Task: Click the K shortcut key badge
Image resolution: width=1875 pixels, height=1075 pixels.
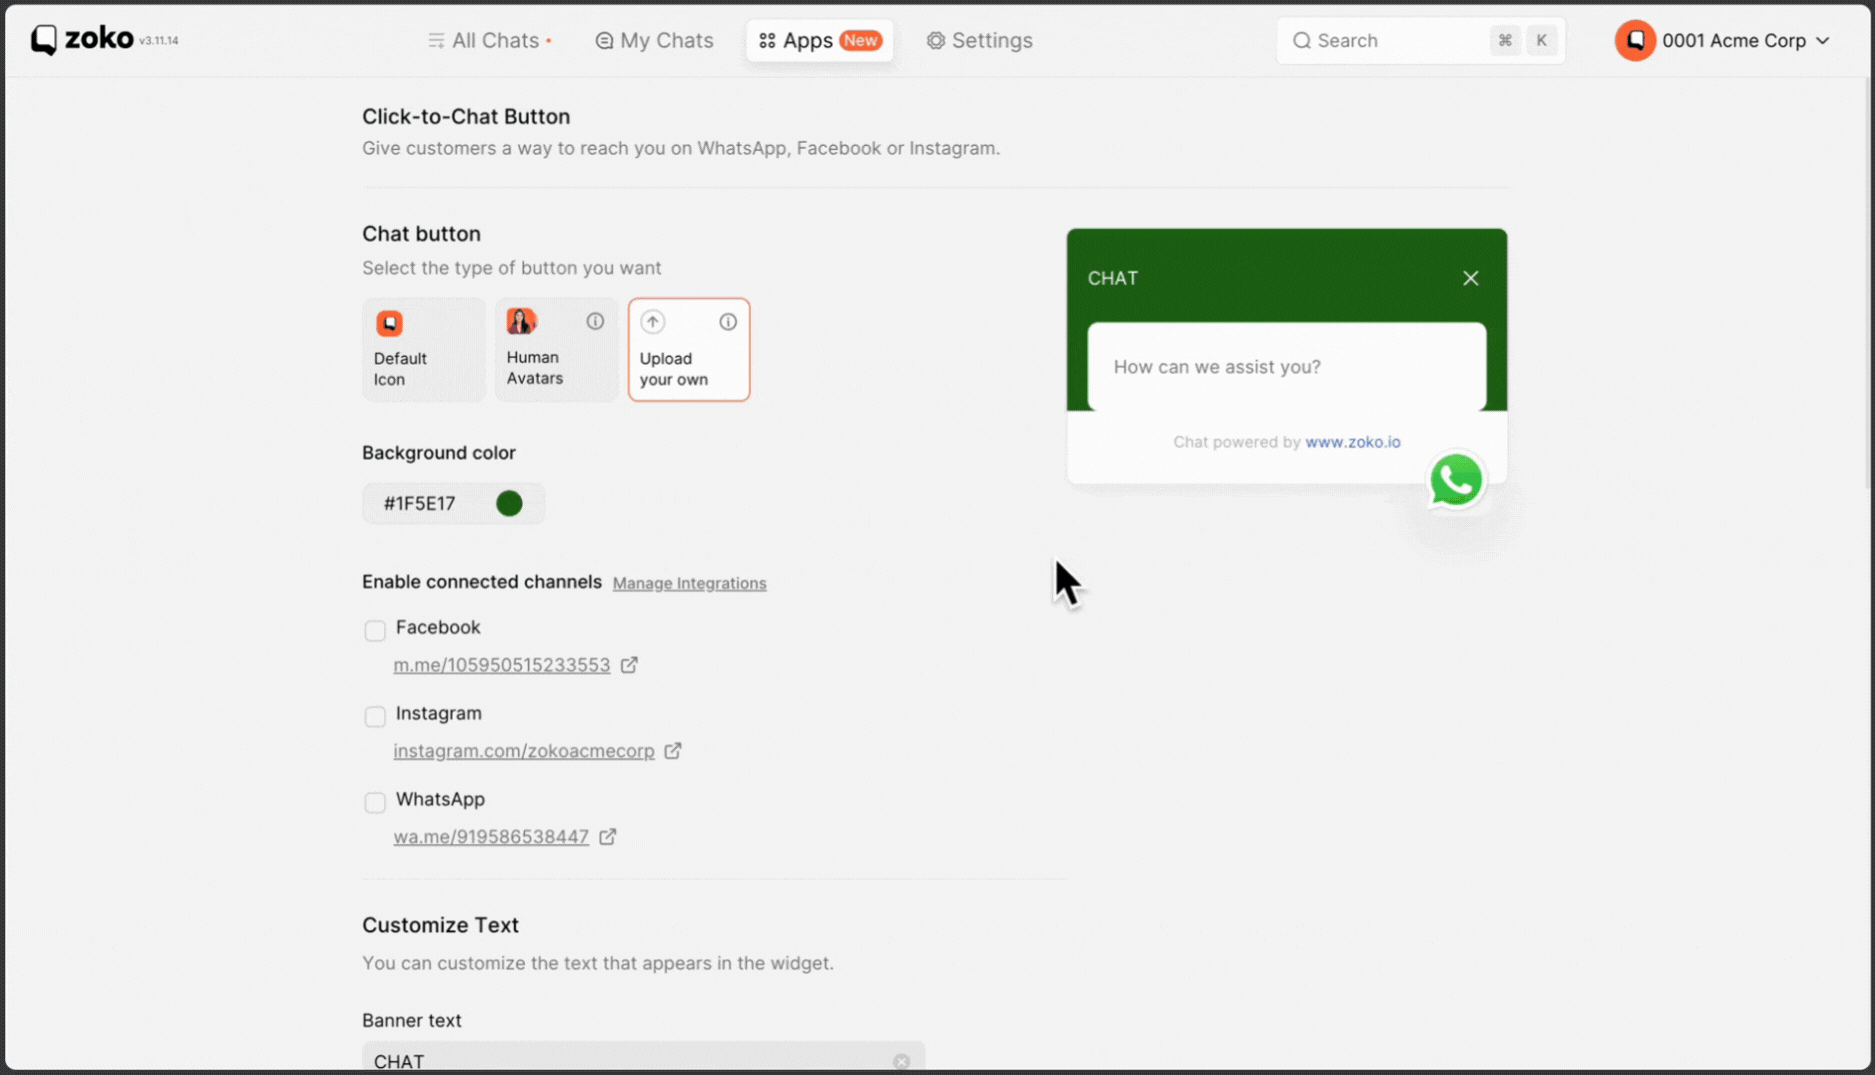Action: point(1541,40)
